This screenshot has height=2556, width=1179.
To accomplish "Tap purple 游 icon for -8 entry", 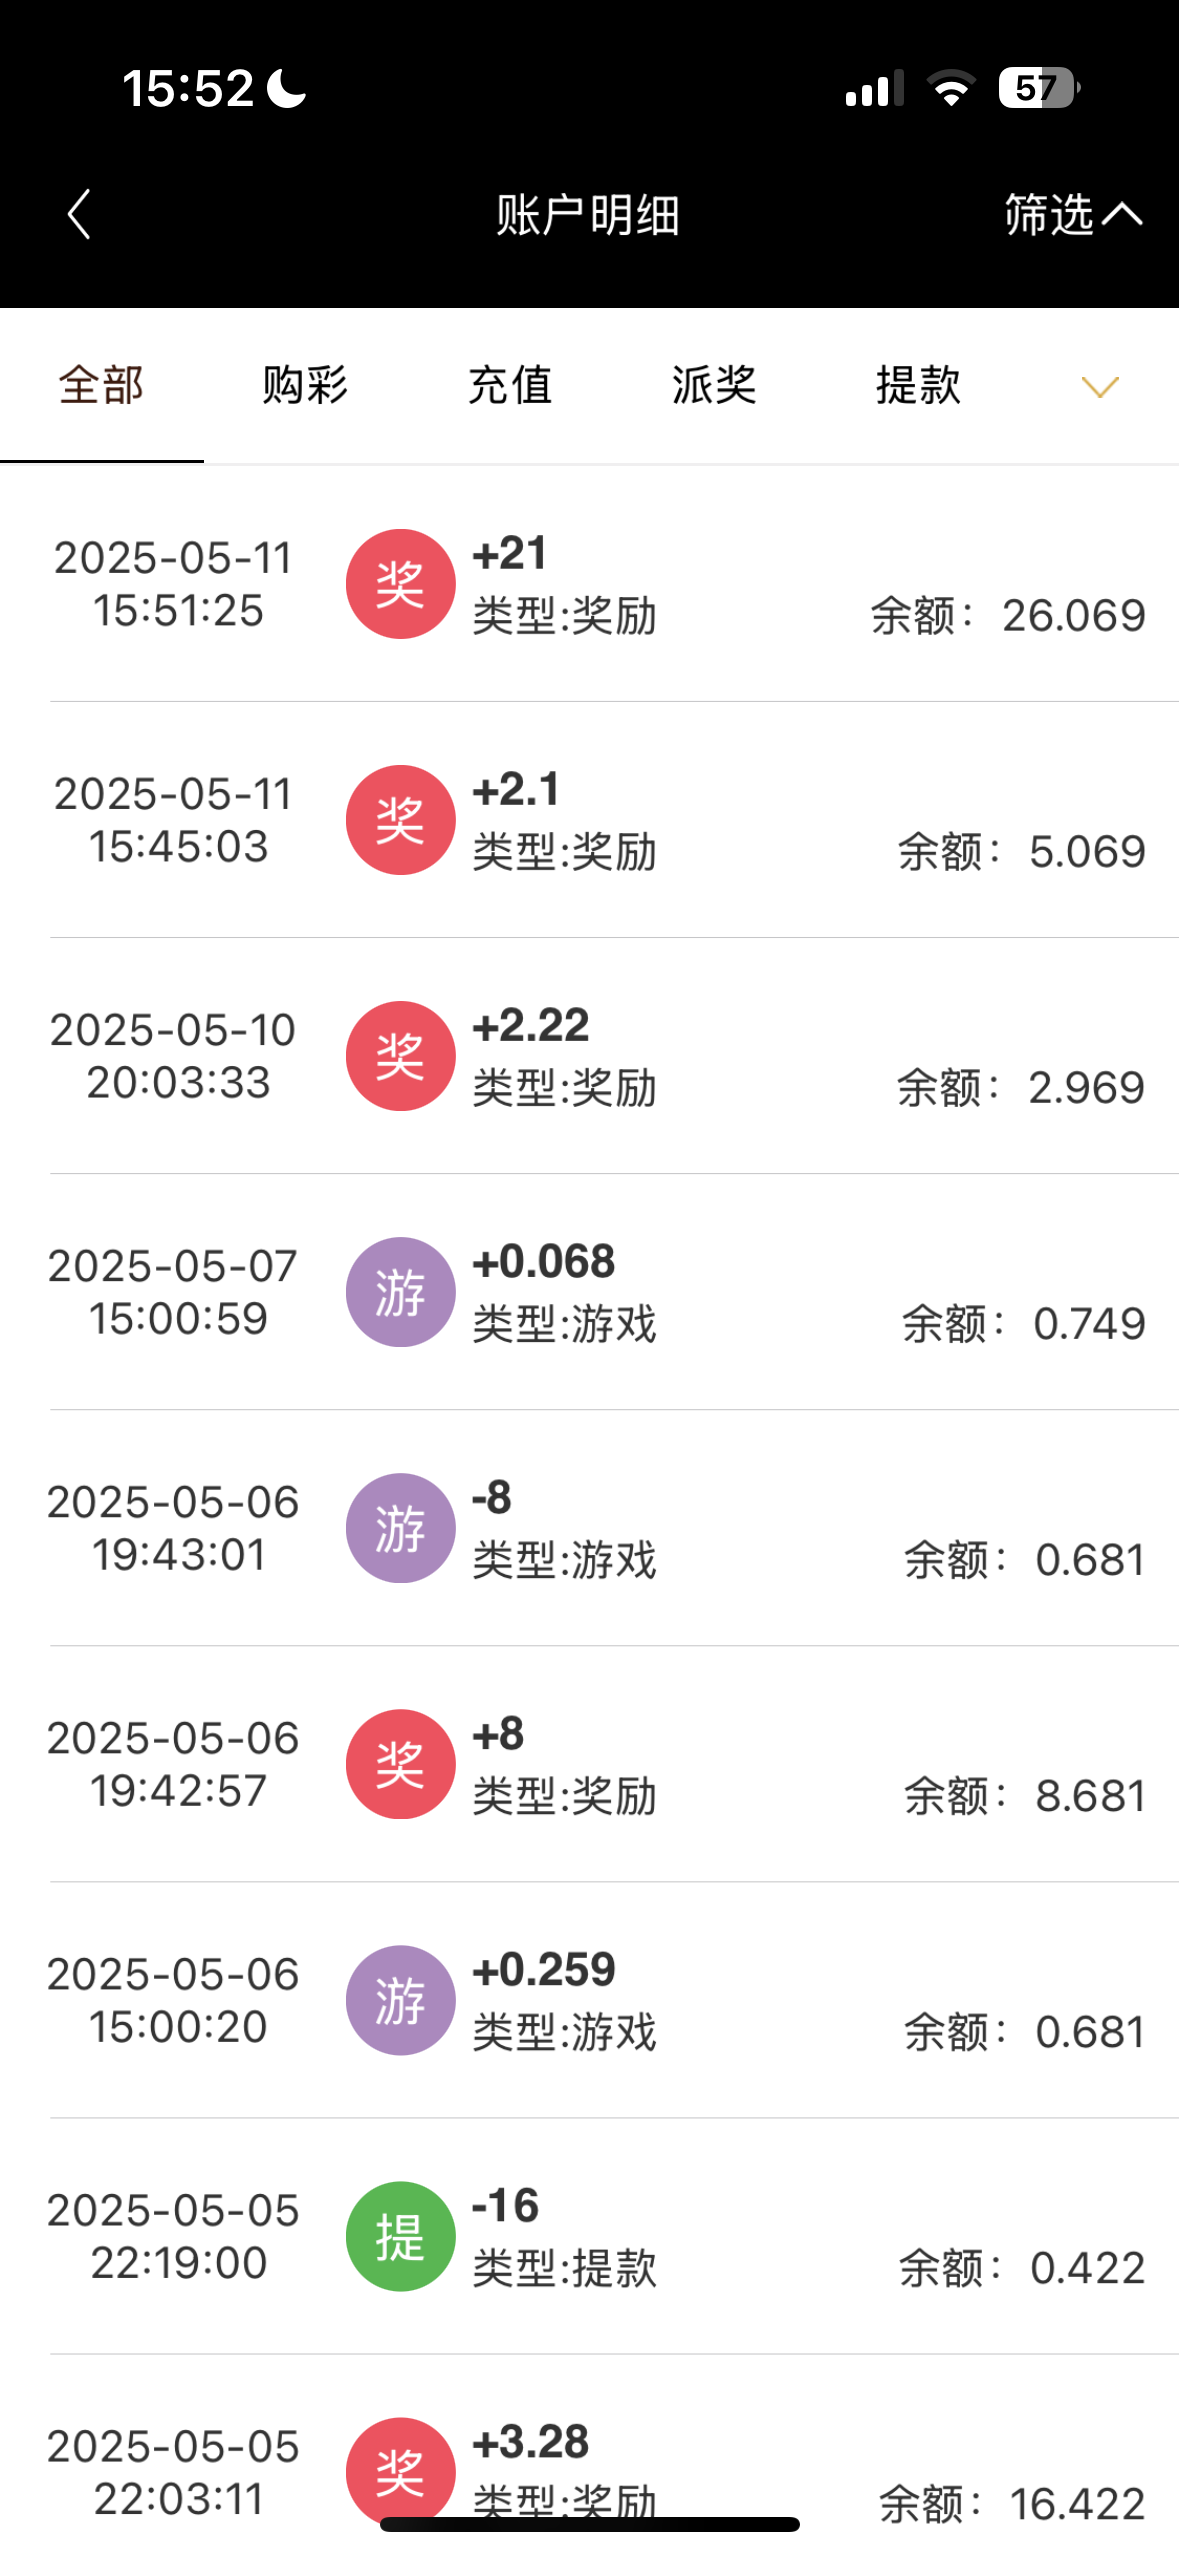I will pyautogui.click(x=400, y=1528).
